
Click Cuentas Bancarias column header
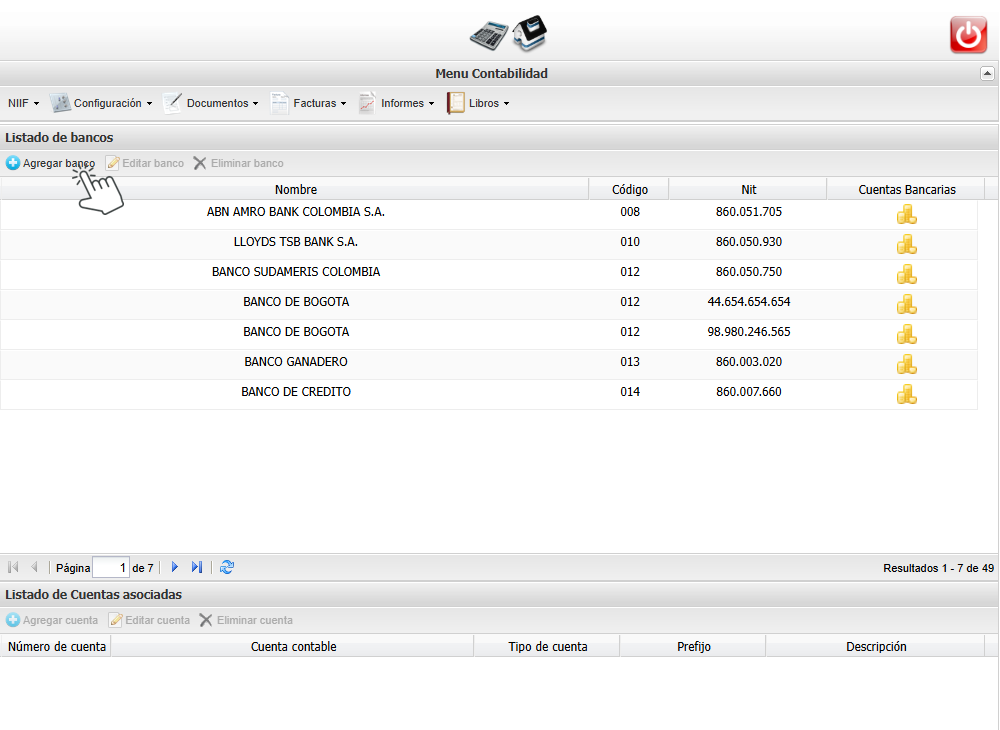click(x=906, y=189)
